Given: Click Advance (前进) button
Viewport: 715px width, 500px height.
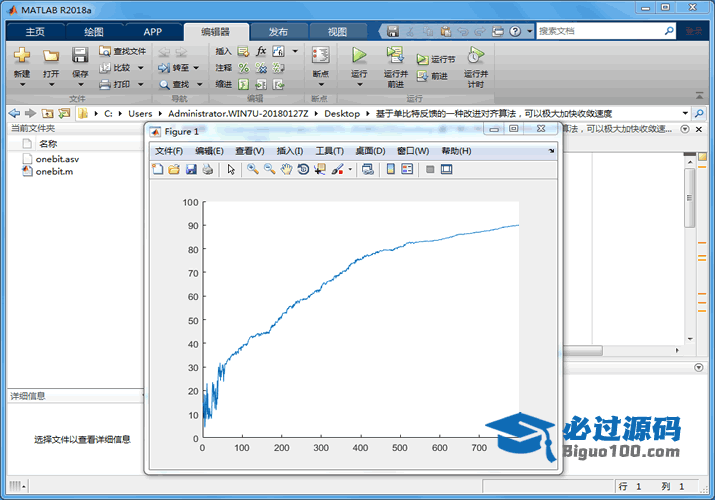Looking at the screenshot, I should pos(432,76).
